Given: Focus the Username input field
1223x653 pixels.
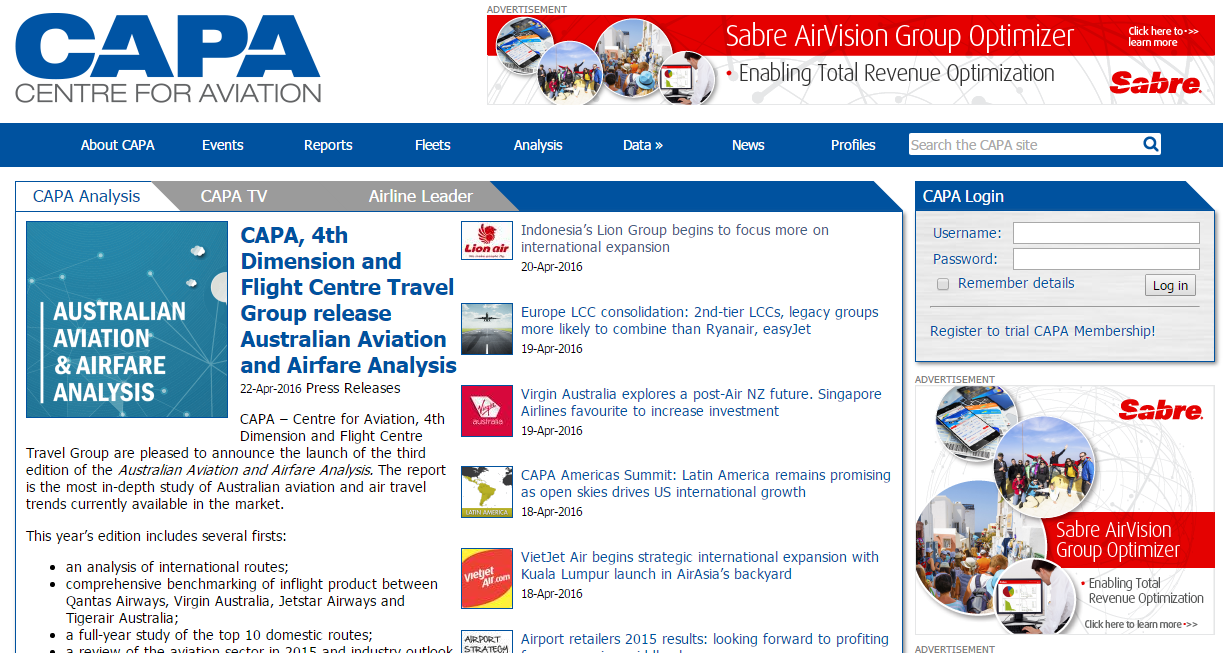Looking at the screenshot, I should (x=1106, y=233).
